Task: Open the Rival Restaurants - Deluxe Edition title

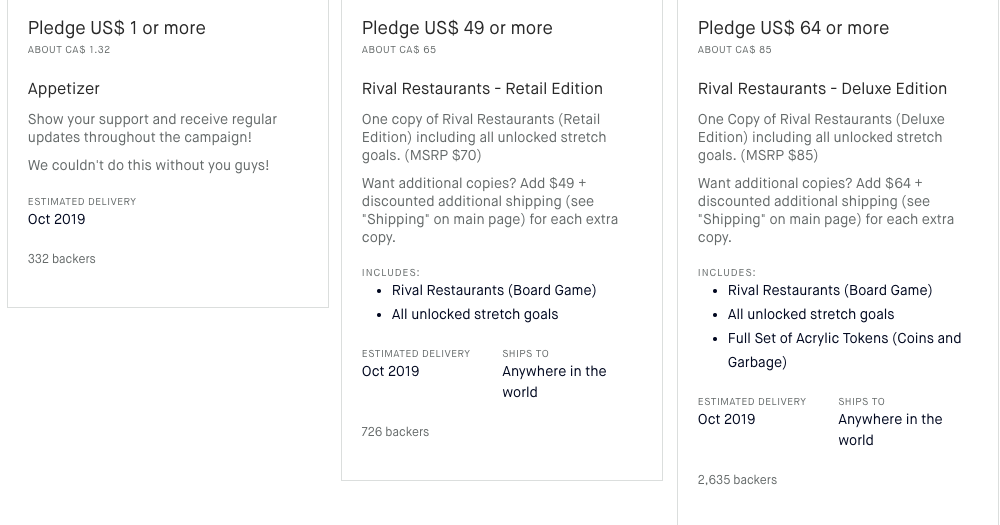Action: pyautogui.click(x=822, y=89)
